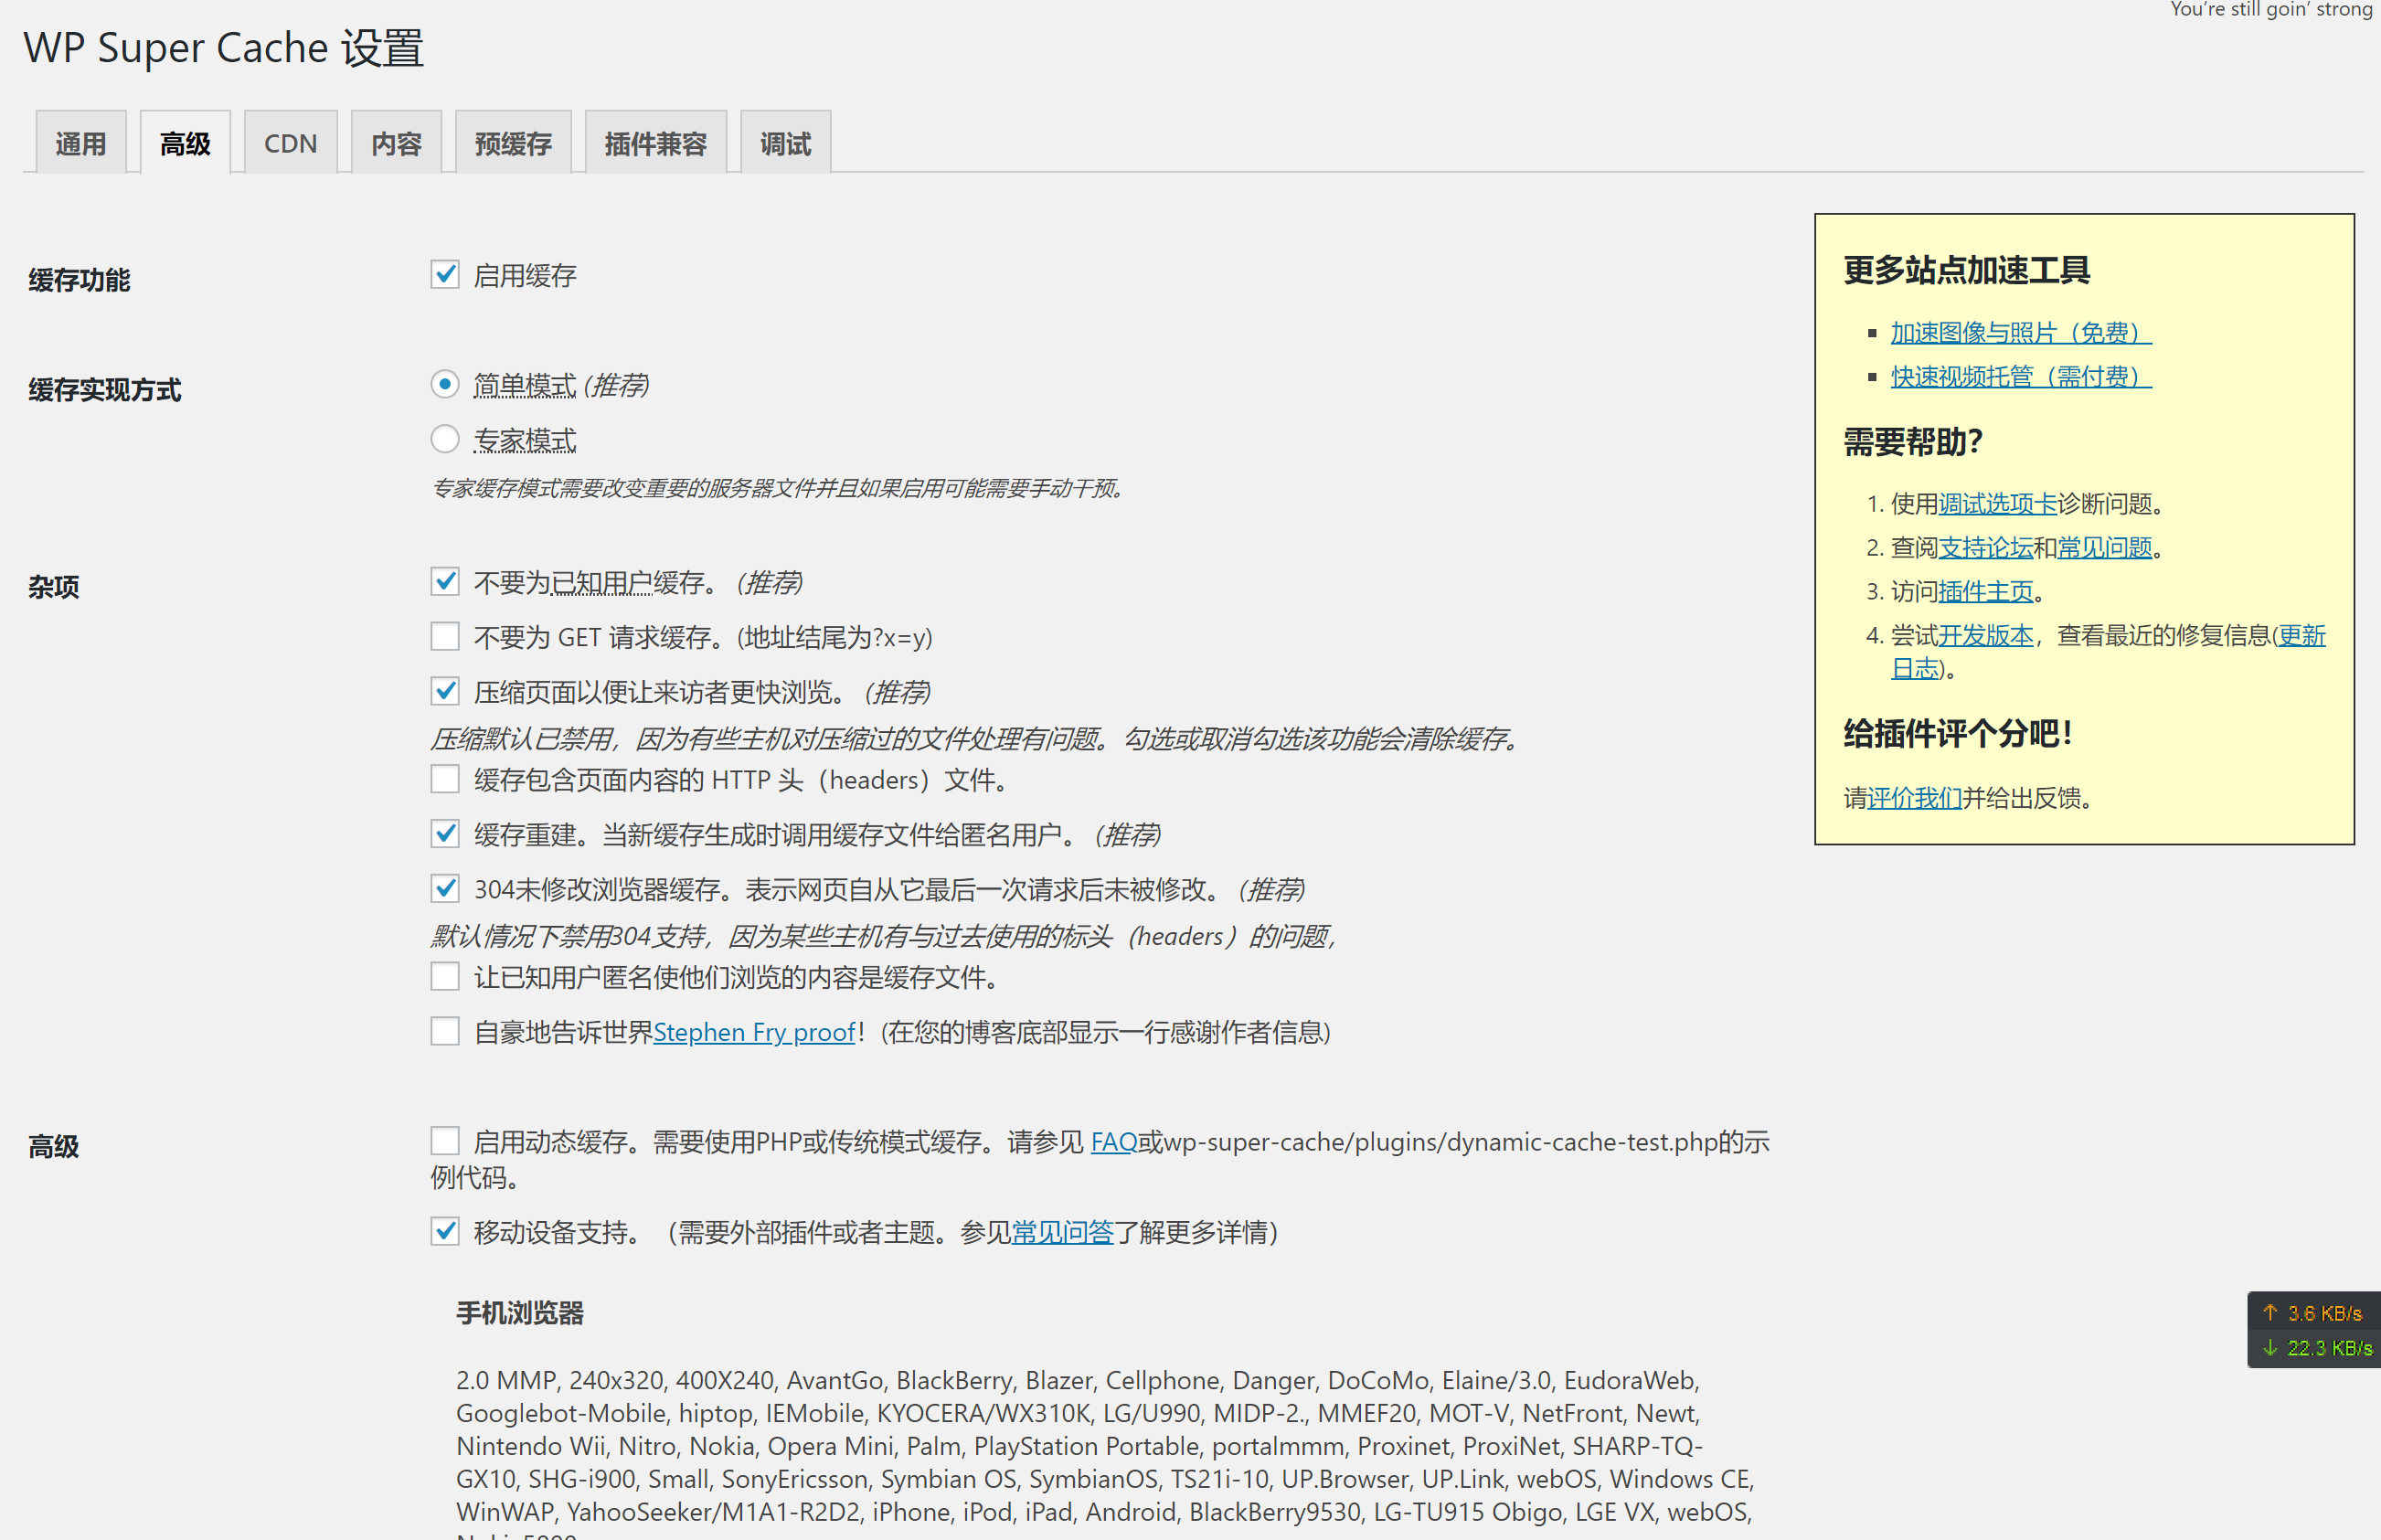The height and width of the screenshot is (1540, 2381).
Task: Uncheck 不要为已知用户缓存 option
Action: tap(445, 581)
